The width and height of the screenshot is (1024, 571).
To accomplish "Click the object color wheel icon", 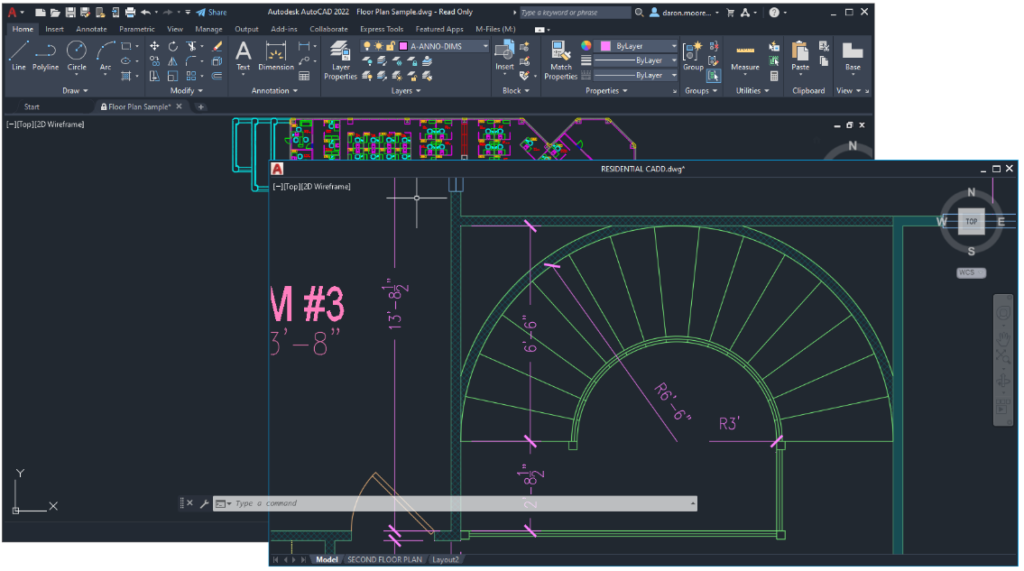I will 586,45.
